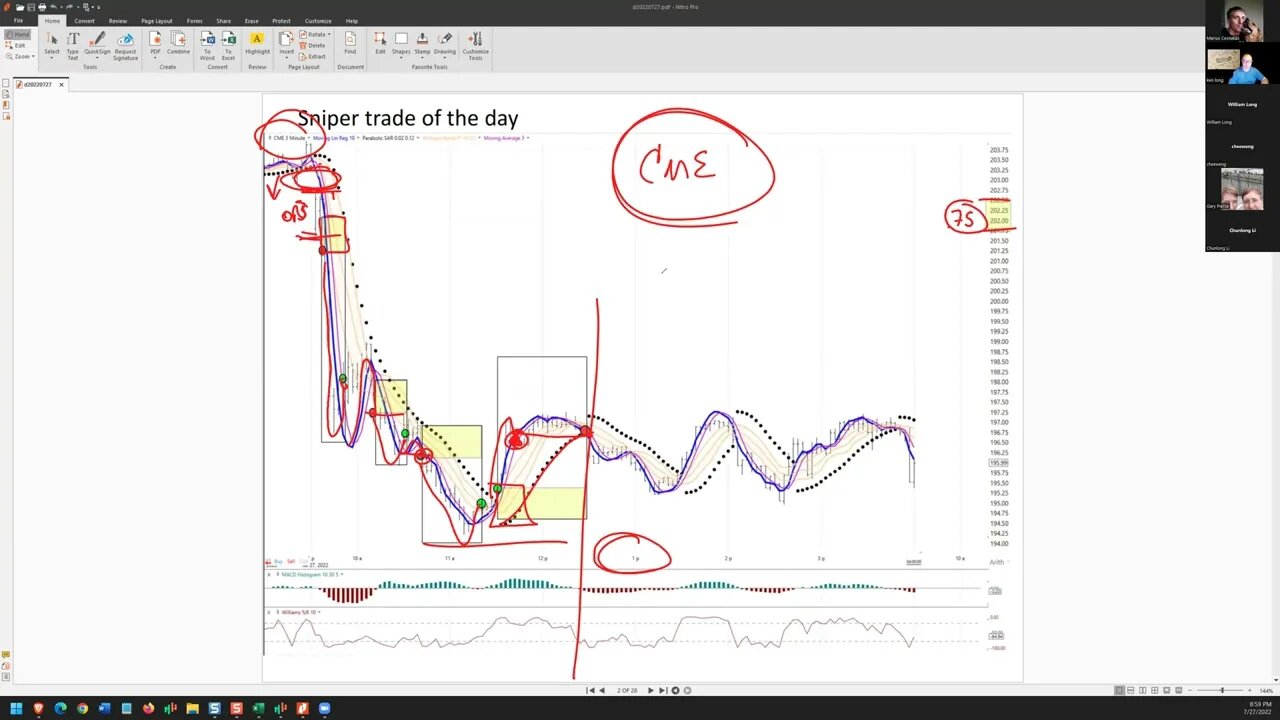Viewport: 1280px width, 720px height.
Task: Go to the first page
Action: (590, 690)
